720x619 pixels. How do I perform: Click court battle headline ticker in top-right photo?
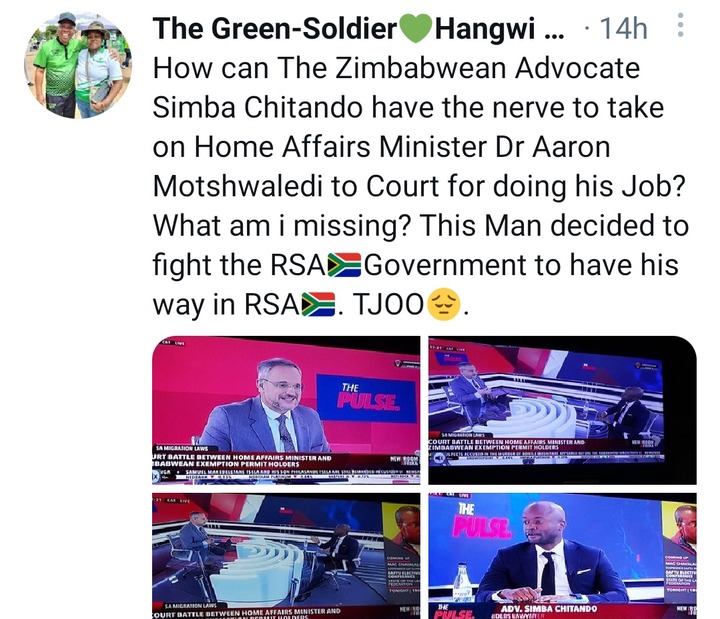506,444
